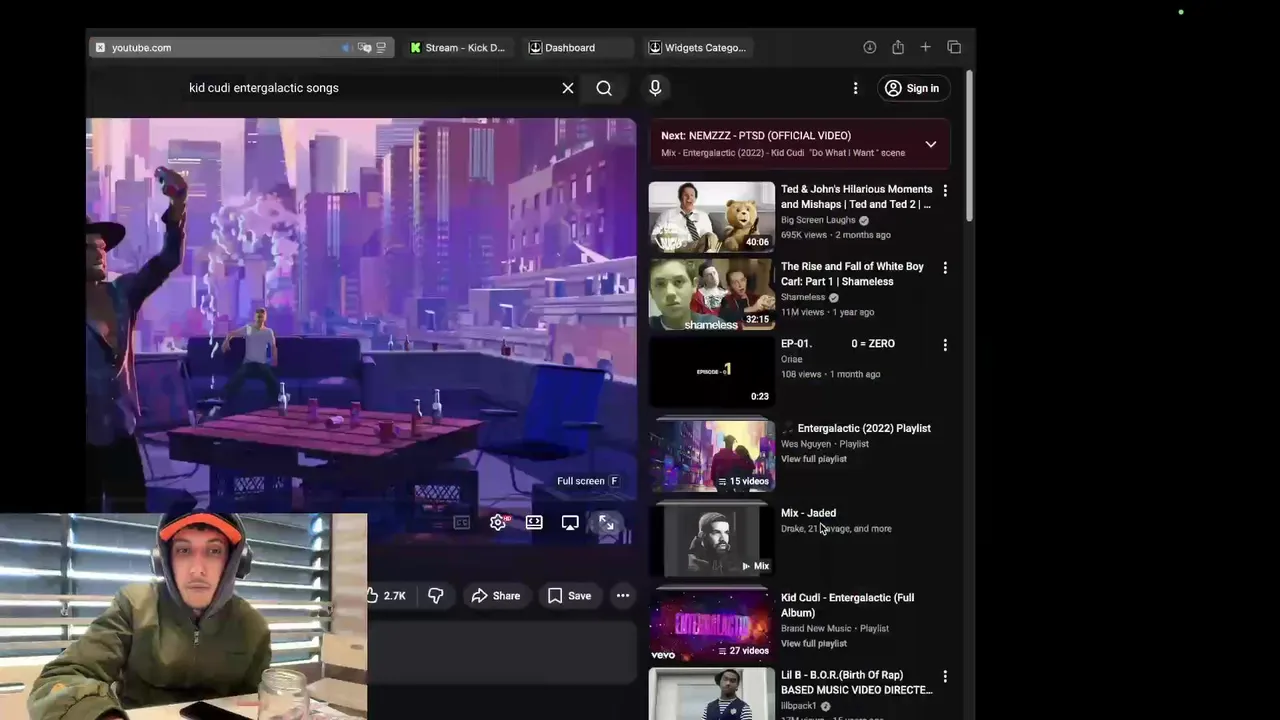This screenshot has width=1280, height=720.
Task: Expand the Next: NEMZZZ - PTSD queue chevron
Action: pyautogui.click(x=931, y=144)
